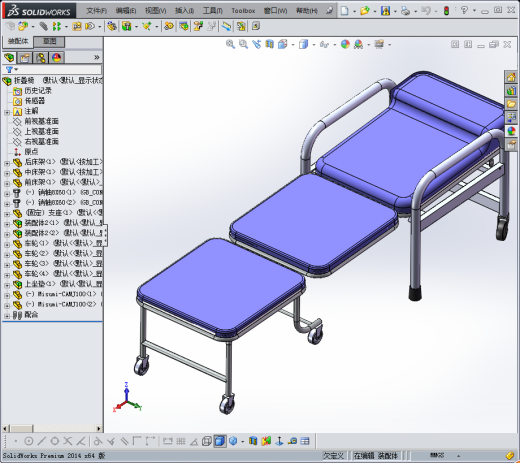Switch to the 装配体 tab
The width and height of the screenshot is (520, 463).
point(18,41)
